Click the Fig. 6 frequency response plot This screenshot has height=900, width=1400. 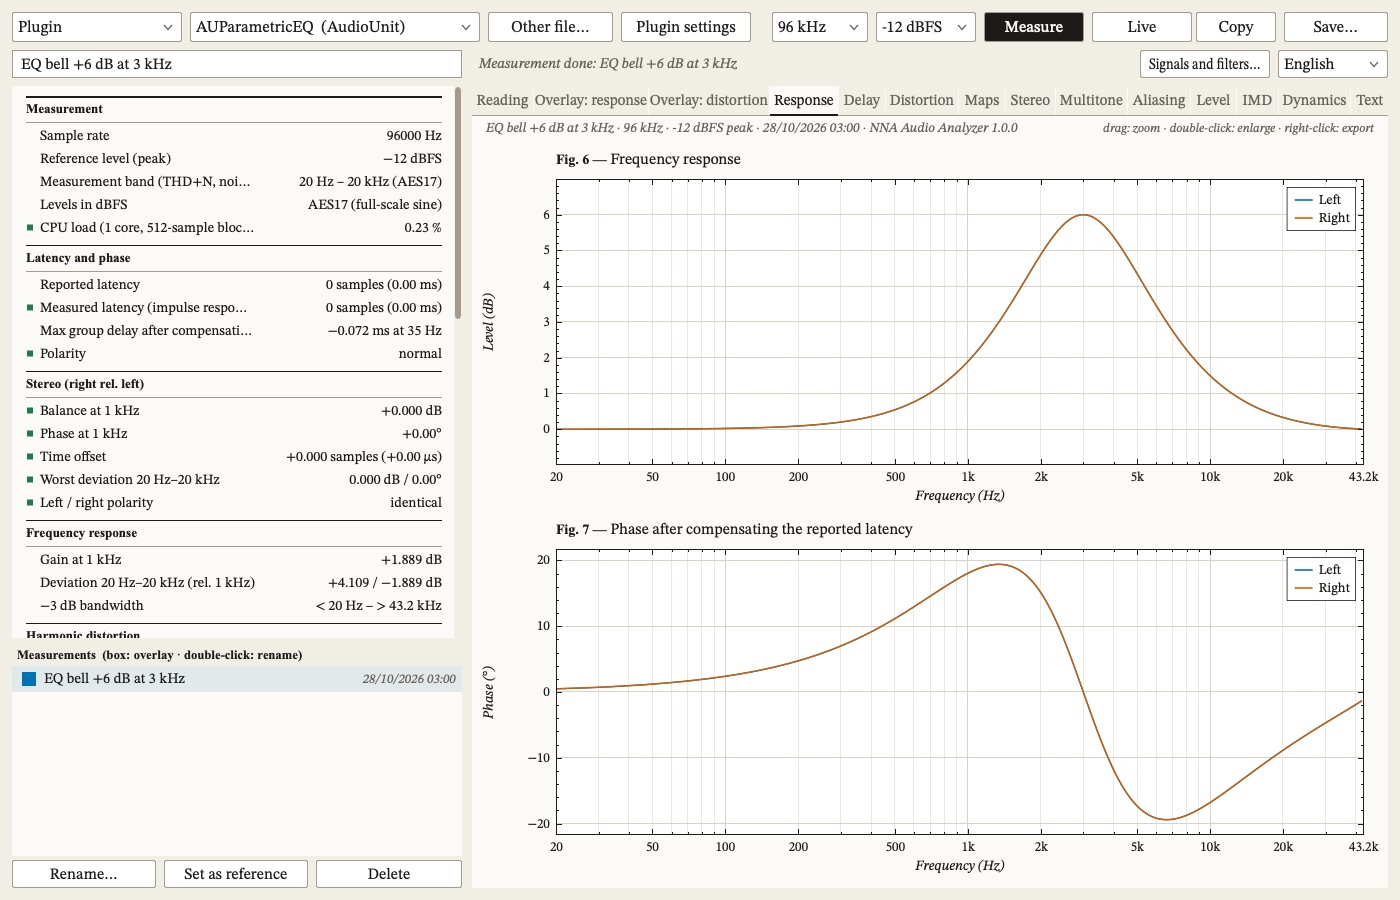point(959,322)
